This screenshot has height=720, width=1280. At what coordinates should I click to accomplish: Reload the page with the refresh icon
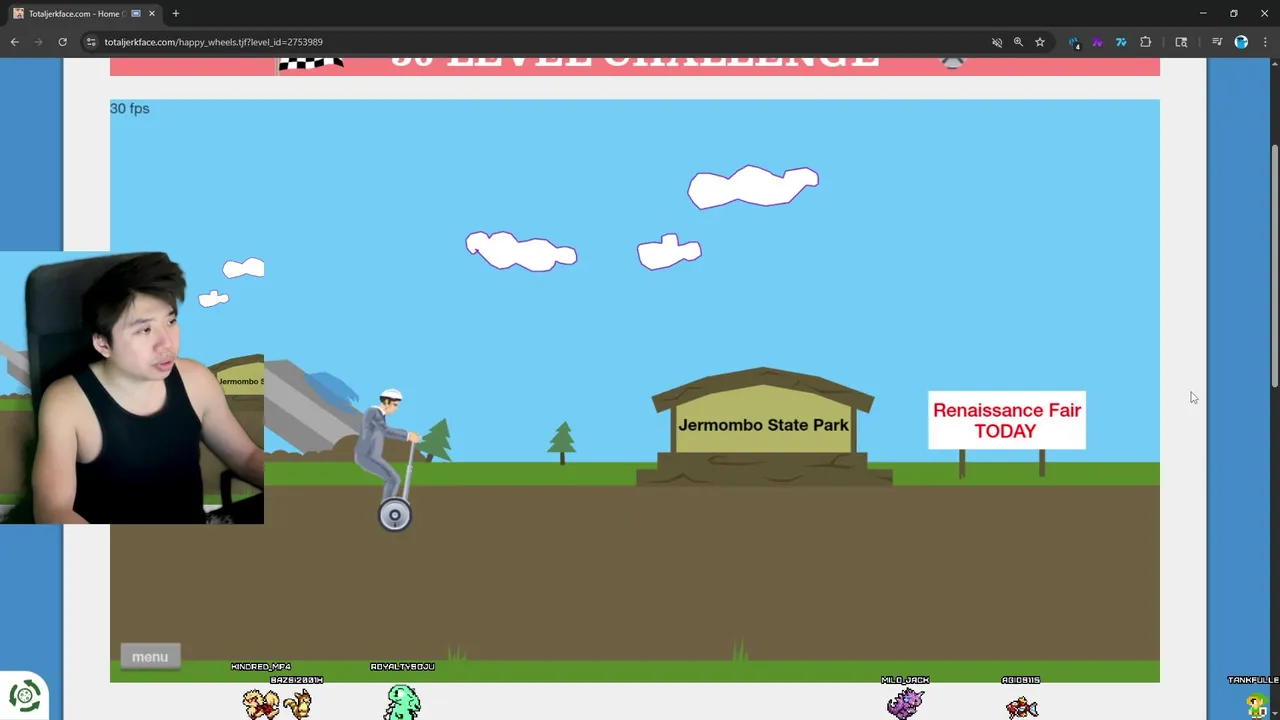point(62,42)
